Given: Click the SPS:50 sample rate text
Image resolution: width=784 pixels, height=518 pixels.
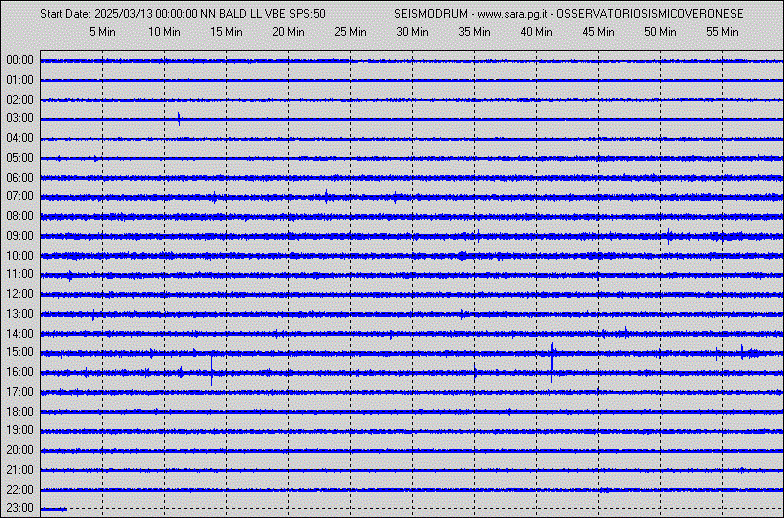Looking at the screenshot, I should [x=307, y=14].
